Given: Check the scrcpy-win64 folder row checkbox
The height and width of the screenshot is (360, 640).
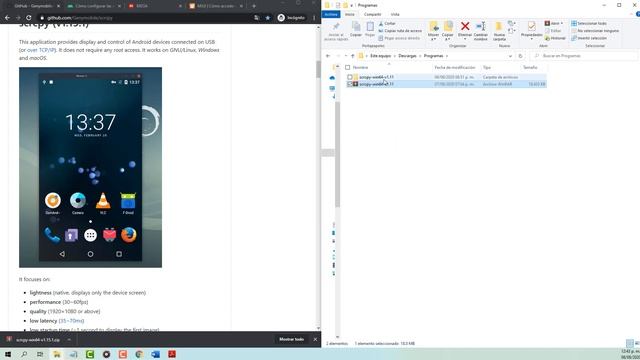Looking at the screenshot, I should click(x=350, y=77).
